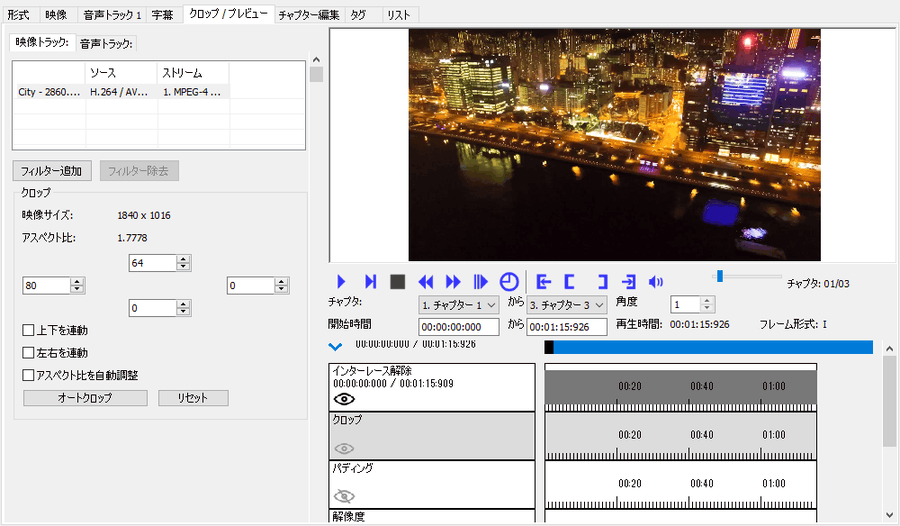Check アスペクト比を自動調整 option
This screenshot has height=526, width=900.
point(28,375)
